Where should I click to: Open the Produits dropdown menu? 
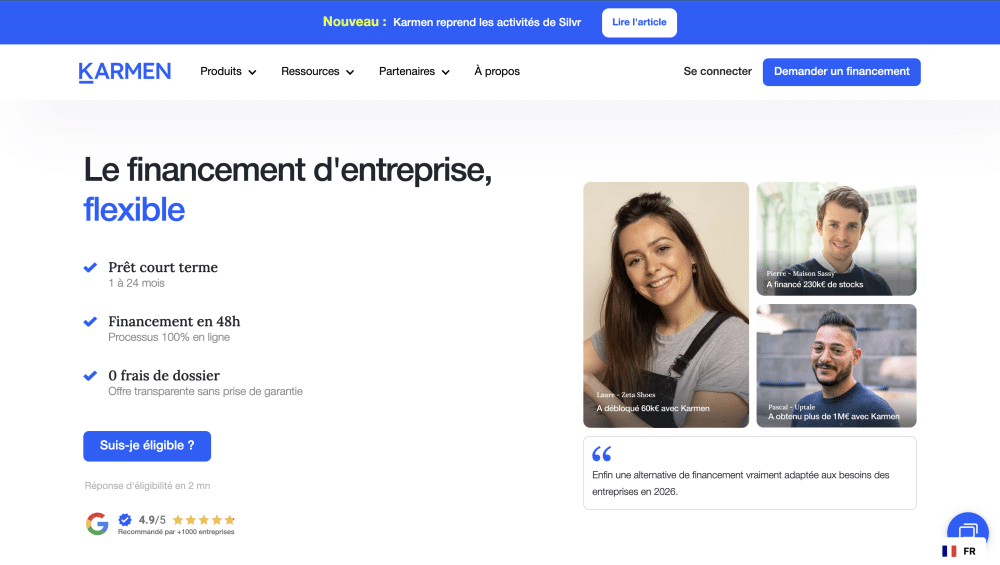[x=228, y=71]
